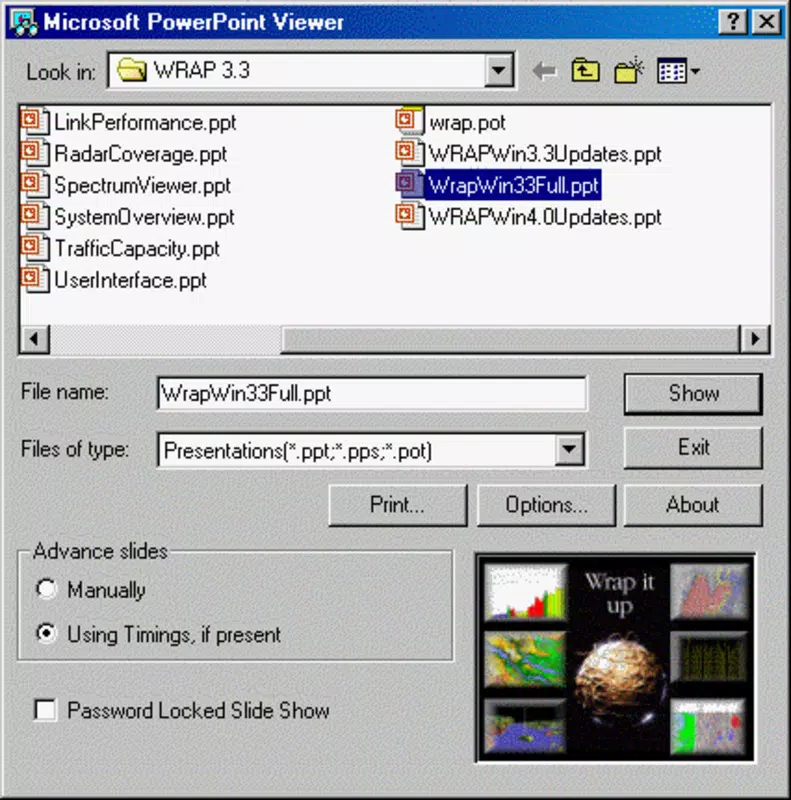Open the View Menu icon
Image resolution: width=791 pixels, height=800 pixels.
click(678, 71)
